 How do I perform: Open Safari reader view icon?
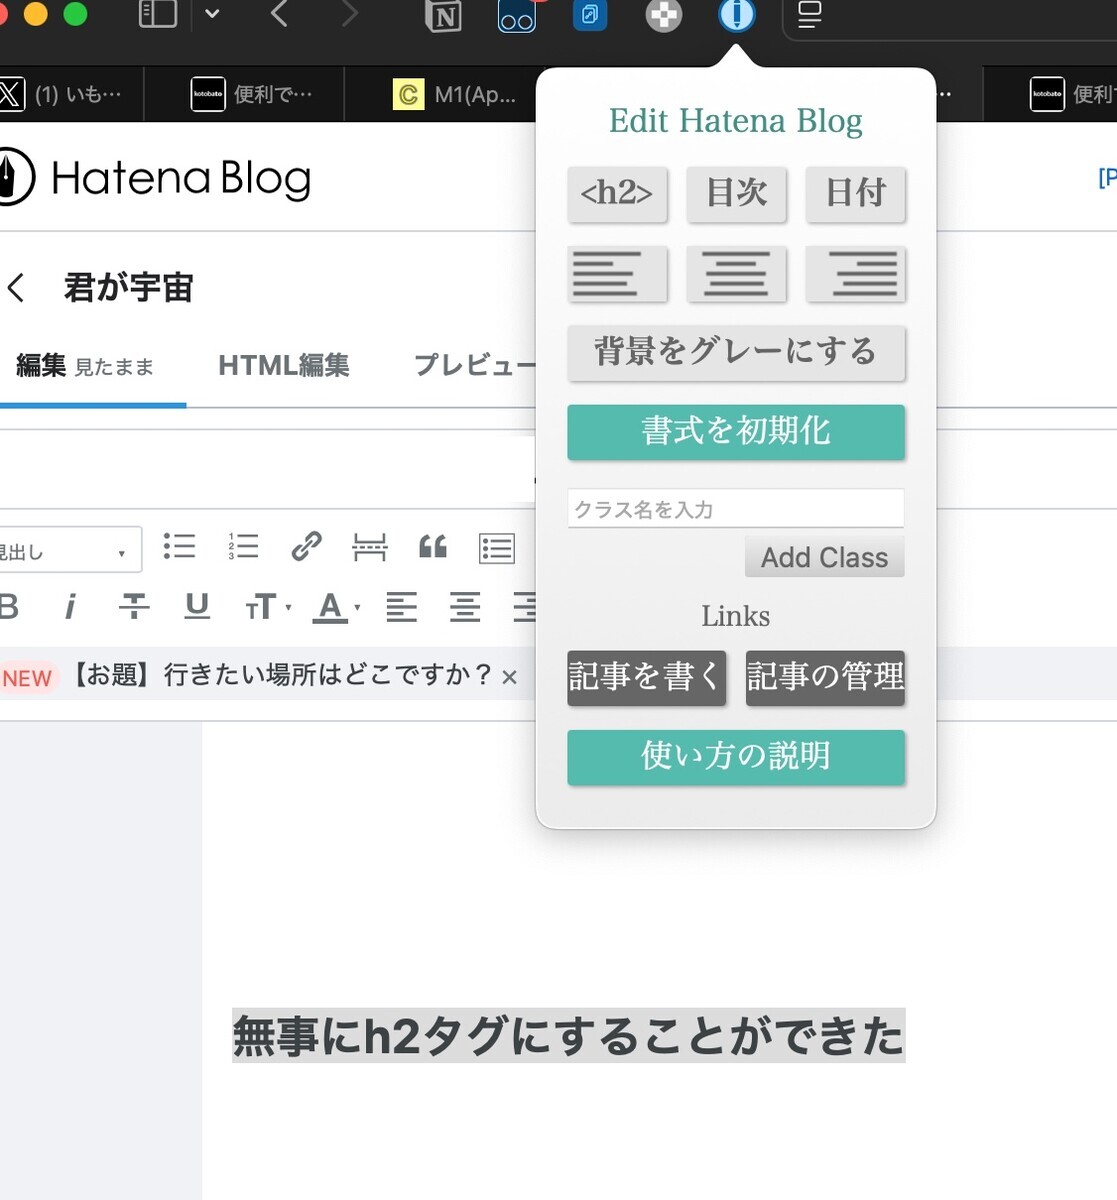(x=810, y=14)
